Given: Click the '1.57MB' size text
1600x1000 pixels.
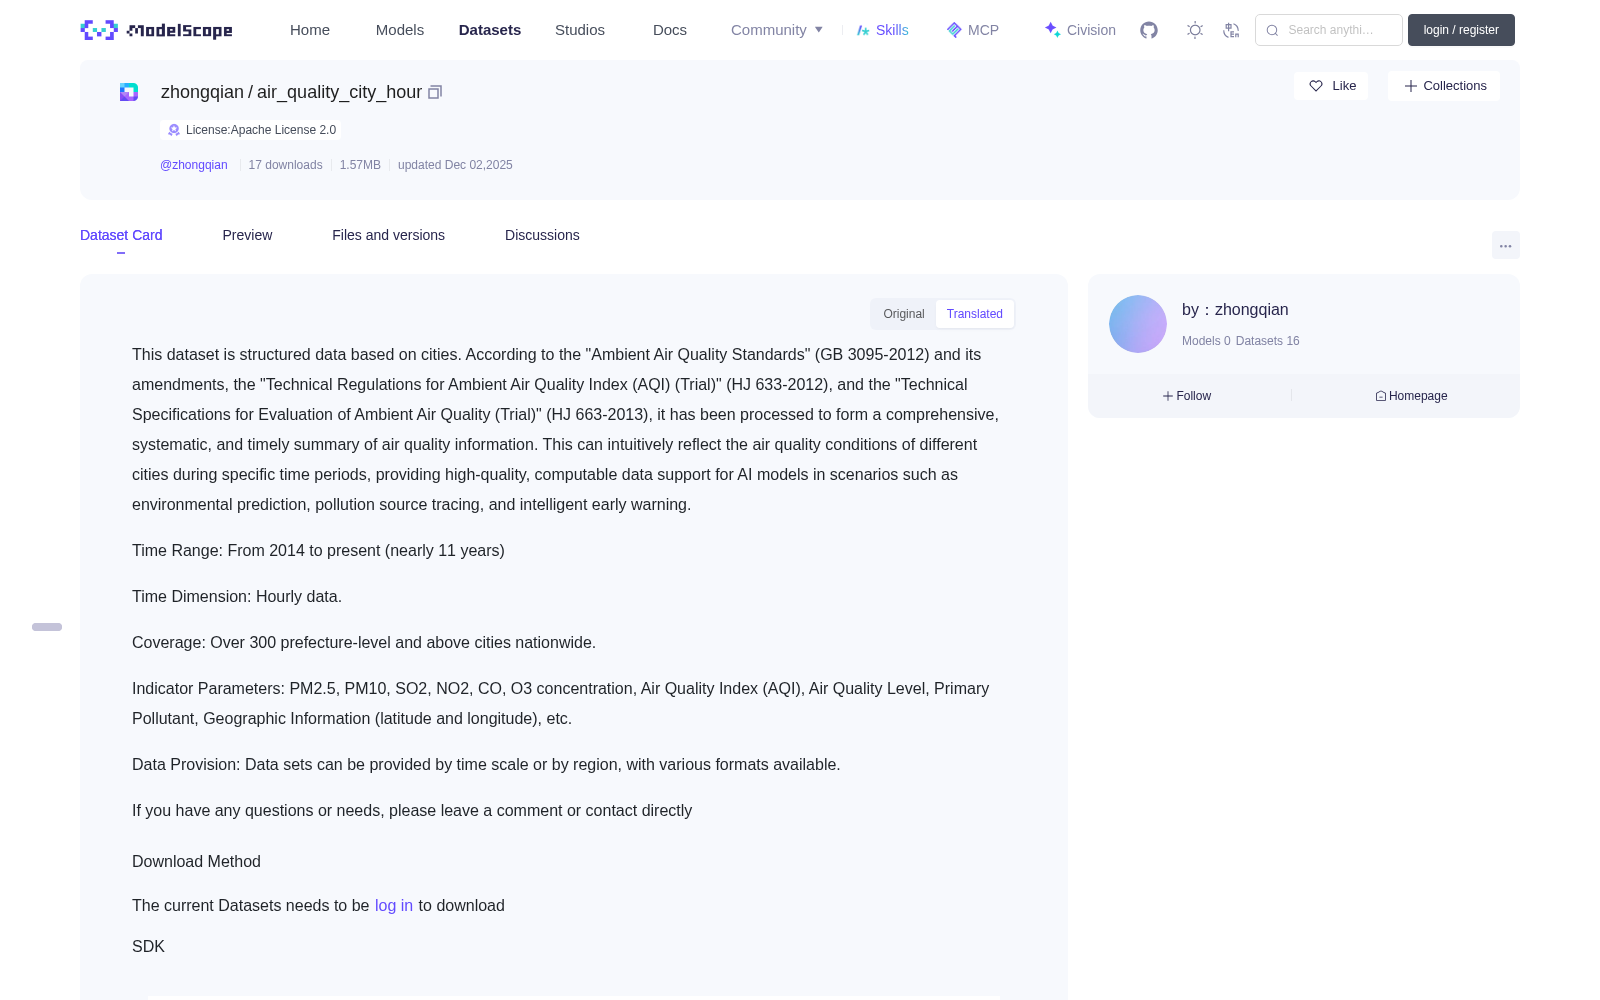Looking at the screenshot, I should pyautogui.click(x=360, y=165).
